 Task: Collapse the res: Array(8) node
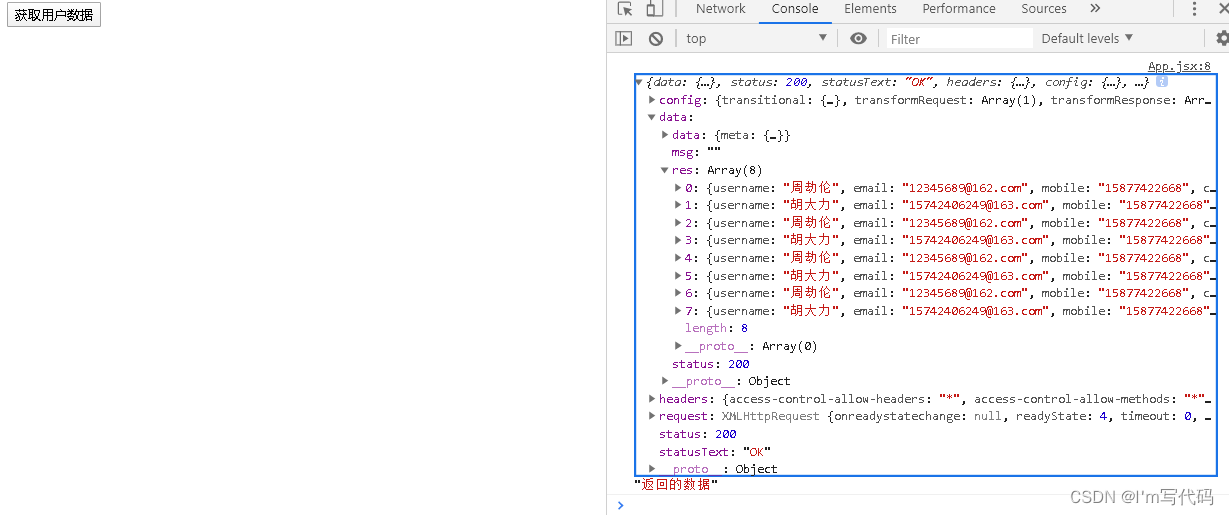[x=665, y=170]
